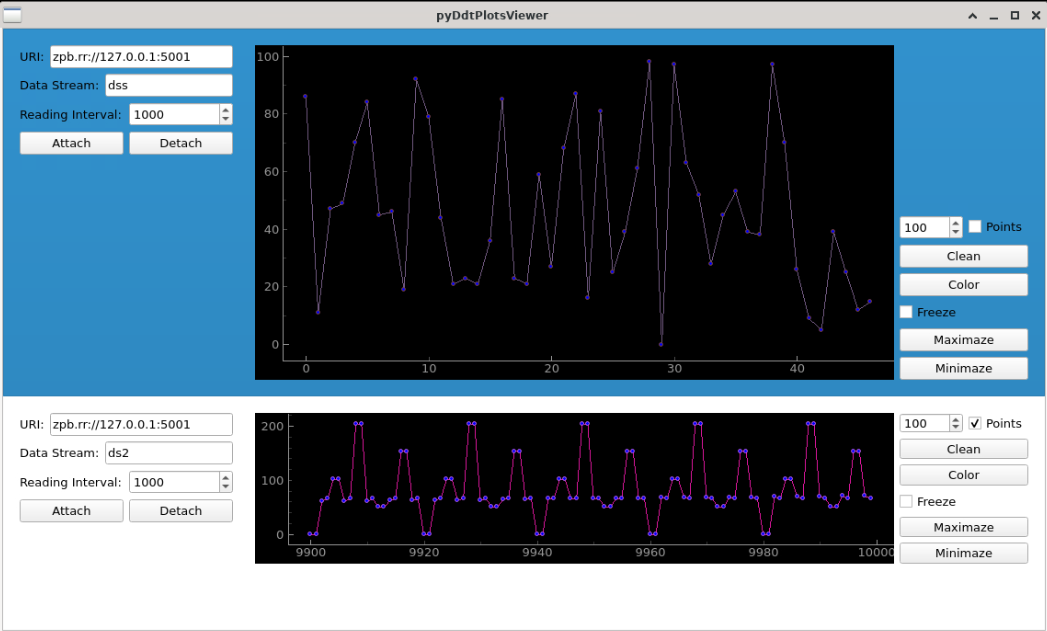Click Clean button for bottom plot
The image size is (1047, 631).
coord(964,449)
